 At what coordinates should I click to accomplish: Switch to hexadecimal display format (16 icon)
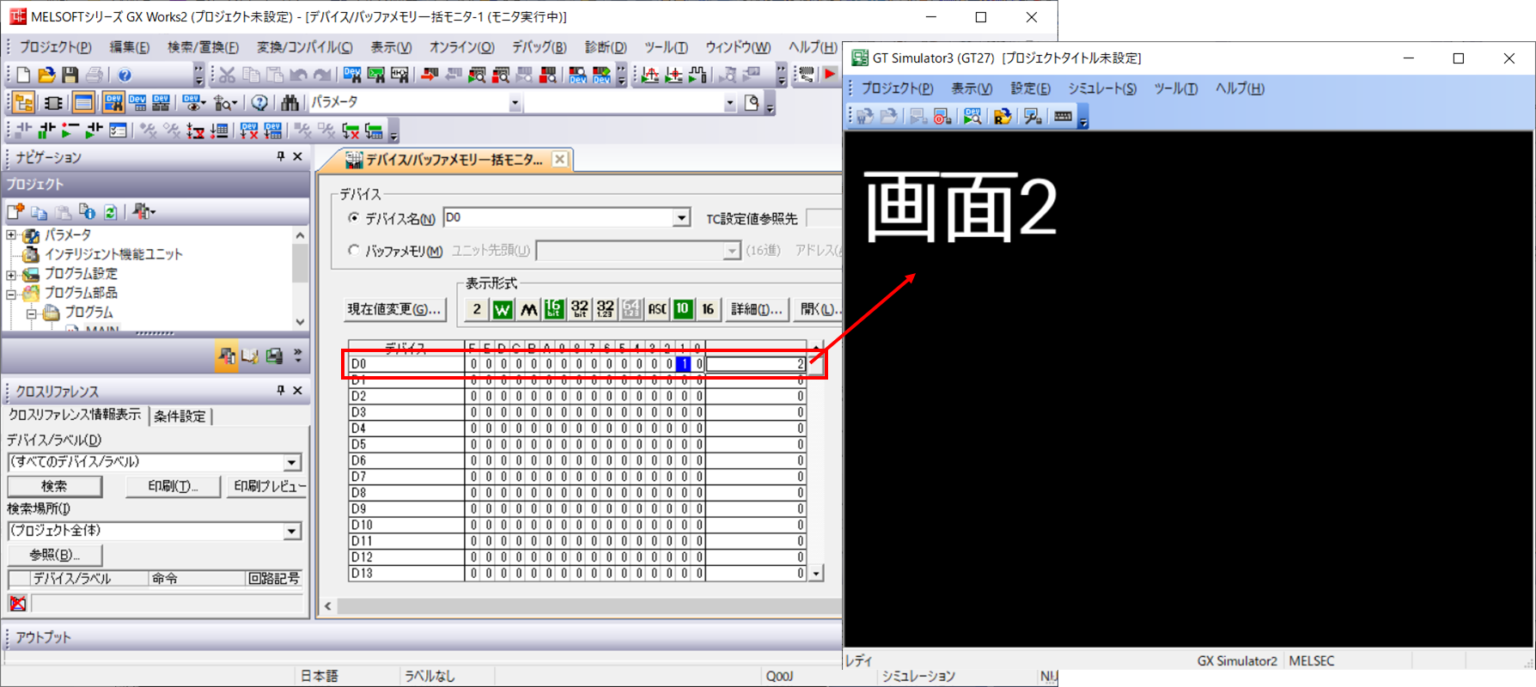click(x=707, y=309)
